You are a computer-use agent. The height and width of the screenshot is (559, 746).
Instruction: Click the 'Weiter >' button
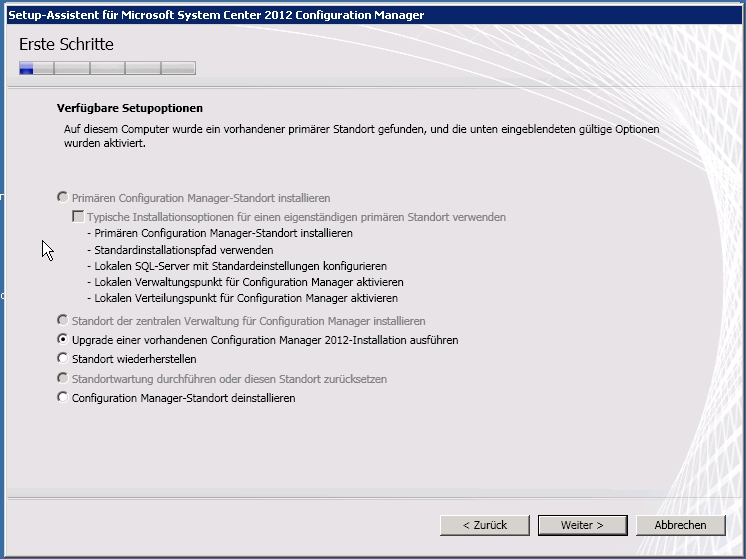(x=582, y=525)
